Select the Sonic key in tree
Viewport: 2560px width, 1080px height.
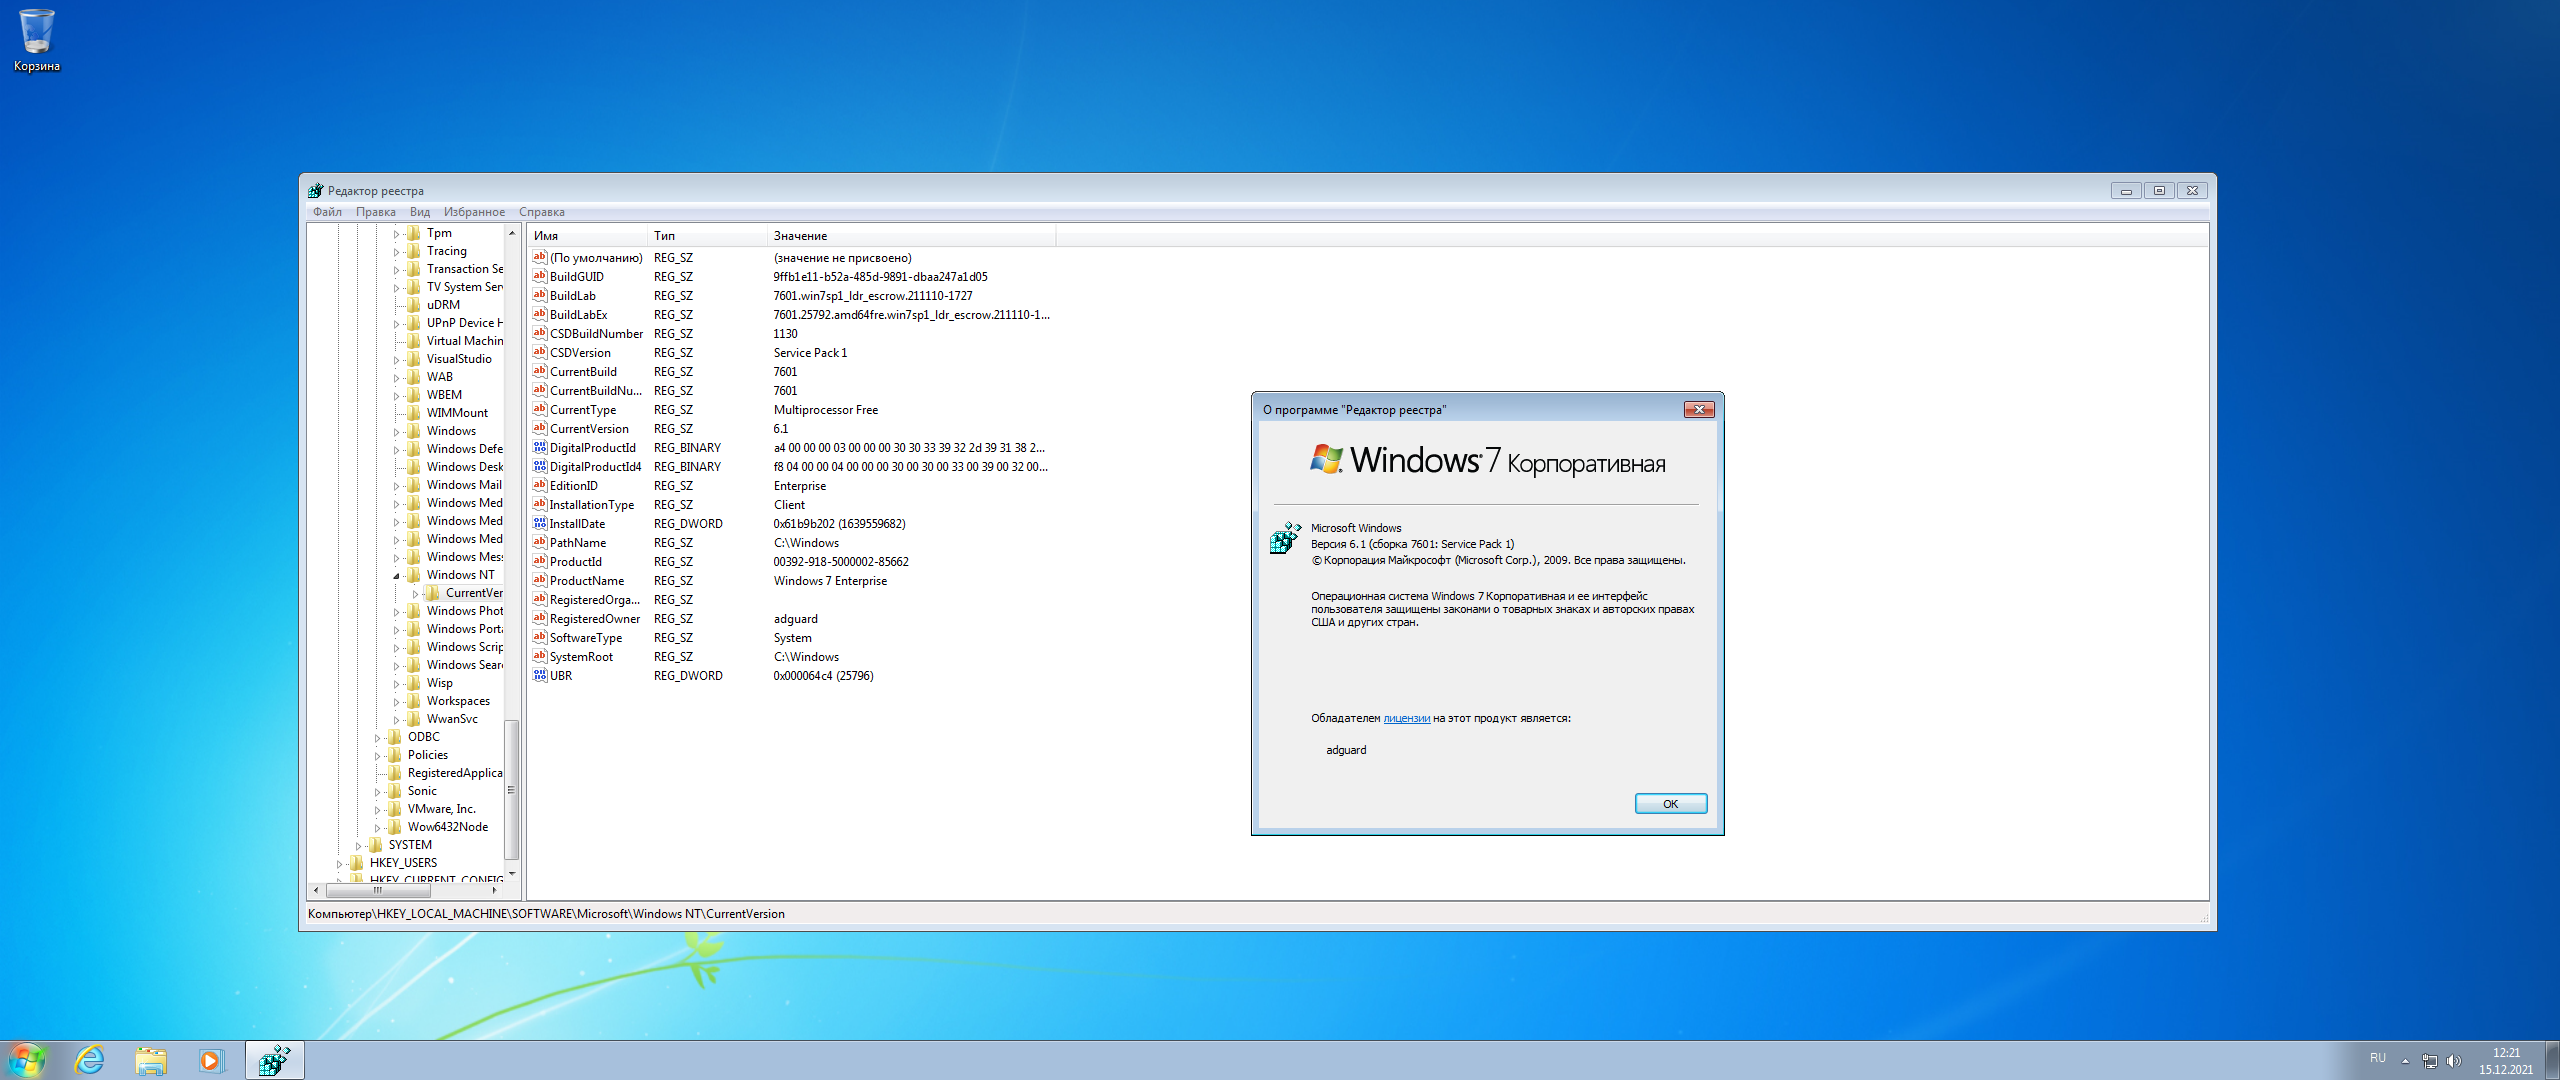pos(422,791)
